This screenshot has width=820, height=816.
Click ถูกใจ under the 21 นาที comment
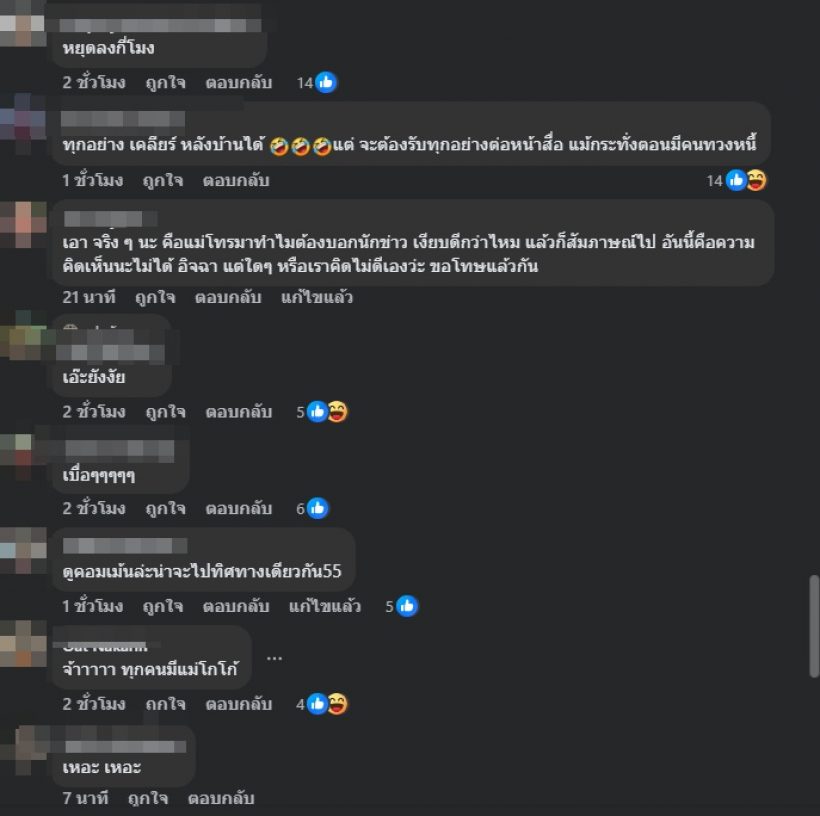[x=155, y=297]
